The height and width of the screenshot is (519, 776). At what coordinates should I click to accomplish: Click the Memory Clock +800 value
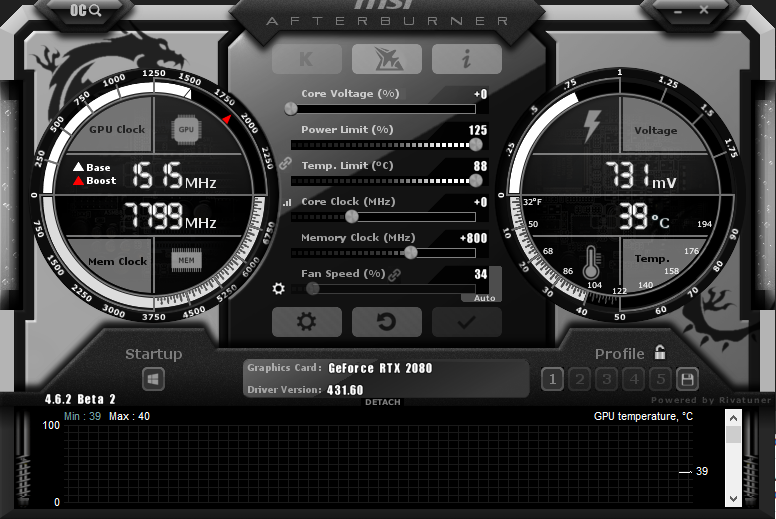[x=474, y=238]
